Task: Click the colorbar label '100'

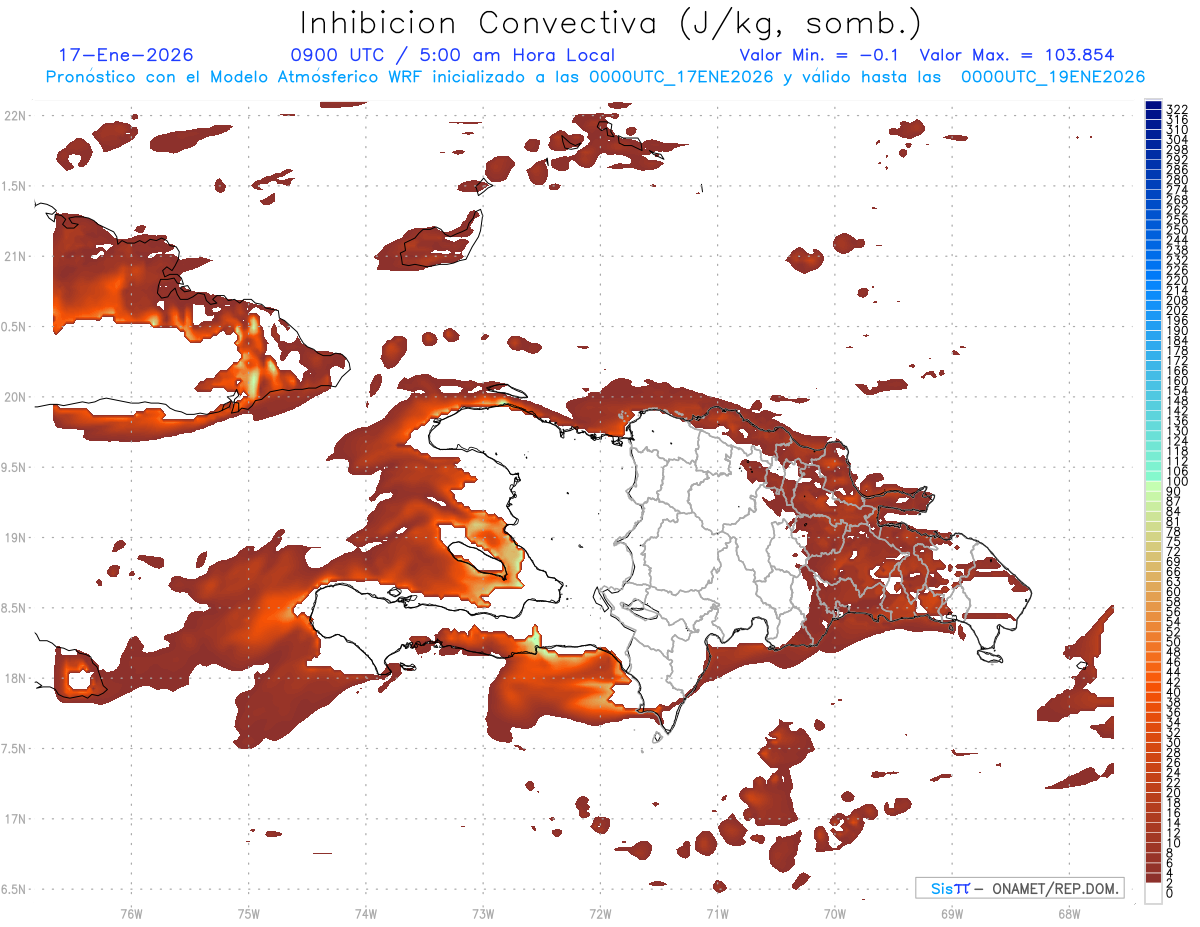Action: tap(1176, 482)
